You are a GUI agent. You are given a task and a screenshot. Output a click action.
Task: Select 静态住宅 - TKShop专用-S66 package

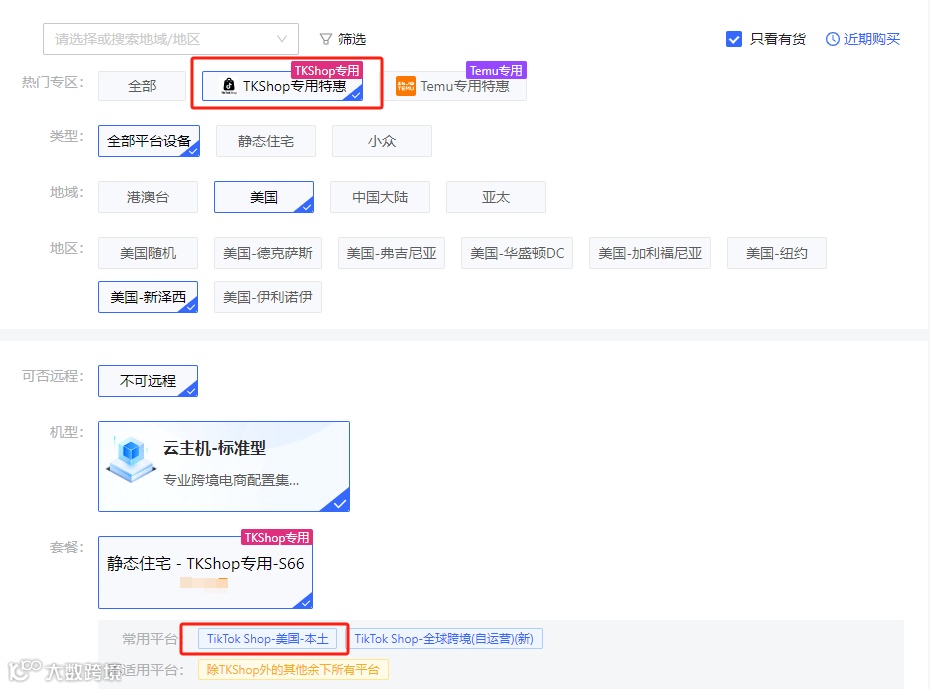coord(205,572)
